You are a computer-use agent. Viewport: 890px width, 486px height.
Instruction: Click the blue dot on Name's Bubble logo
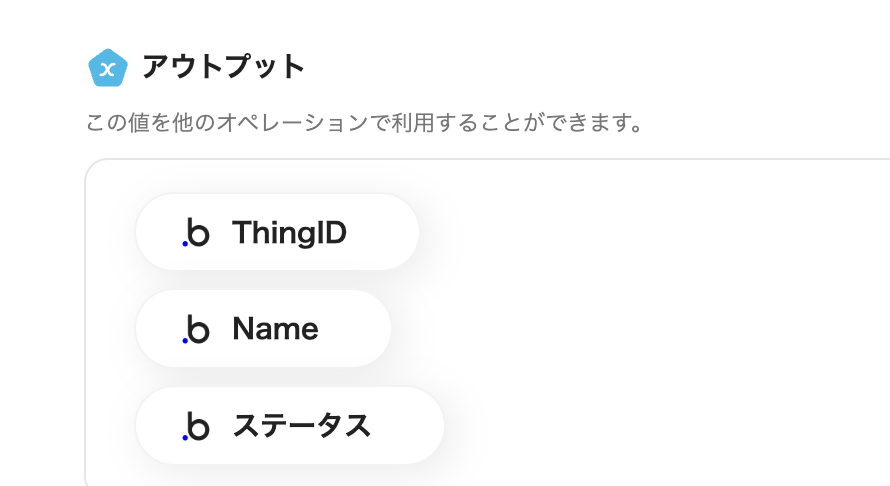[x=185, y=340]
